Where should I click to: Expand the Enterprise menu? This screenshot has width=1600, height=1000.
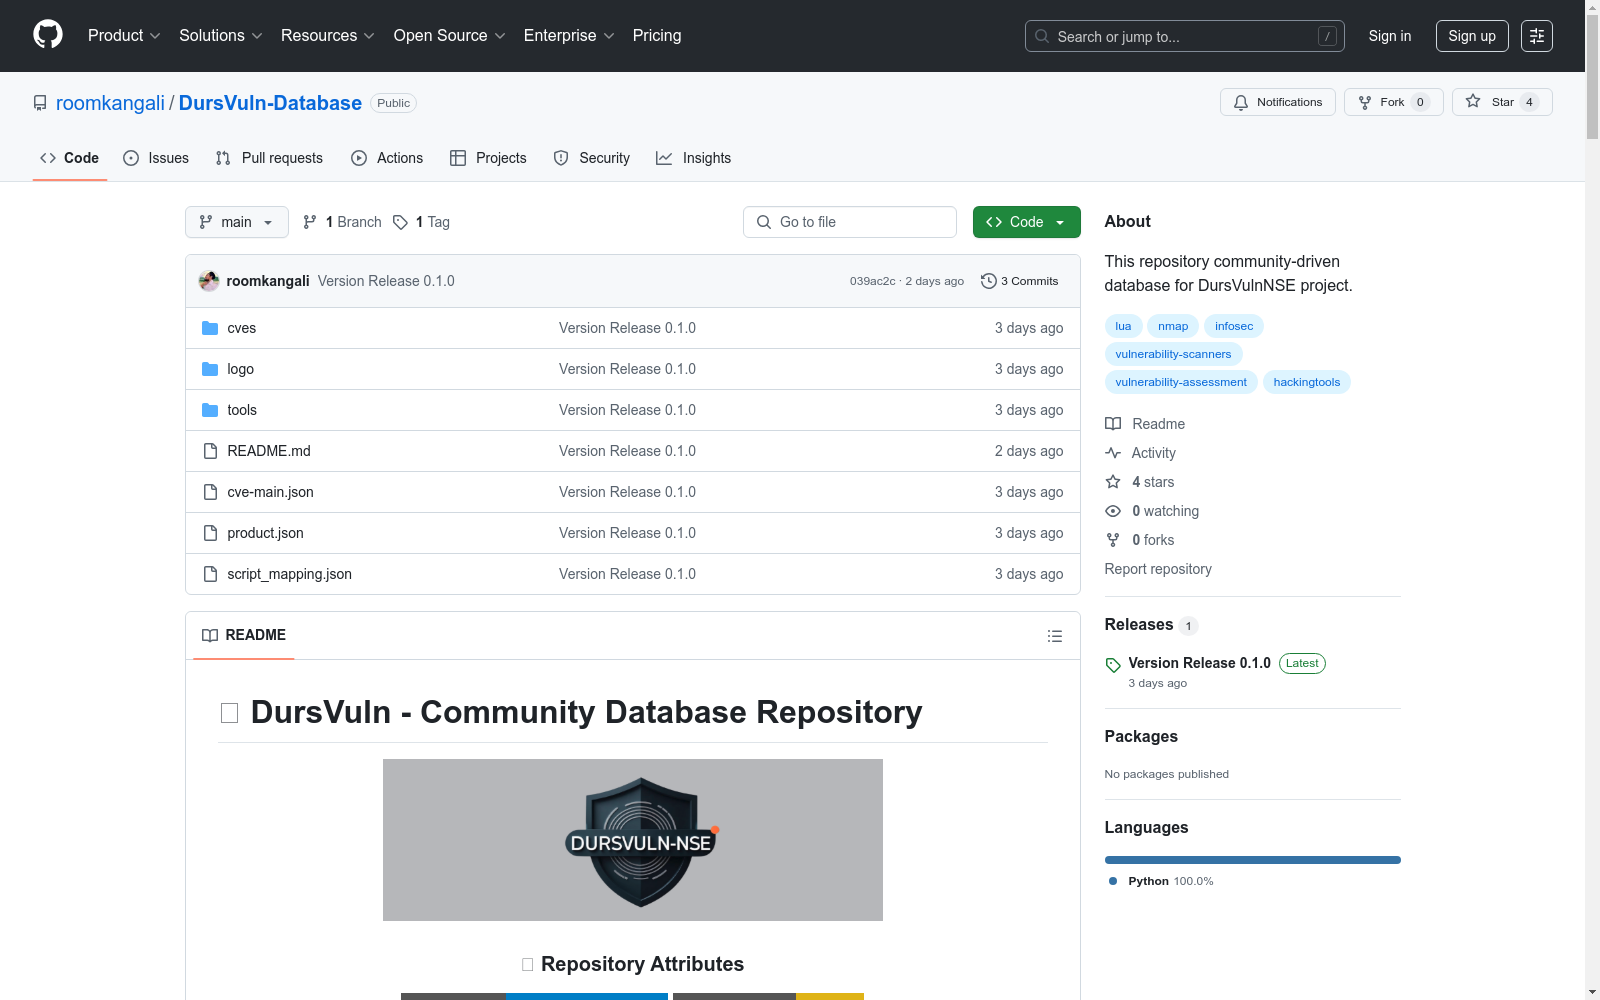569,36
